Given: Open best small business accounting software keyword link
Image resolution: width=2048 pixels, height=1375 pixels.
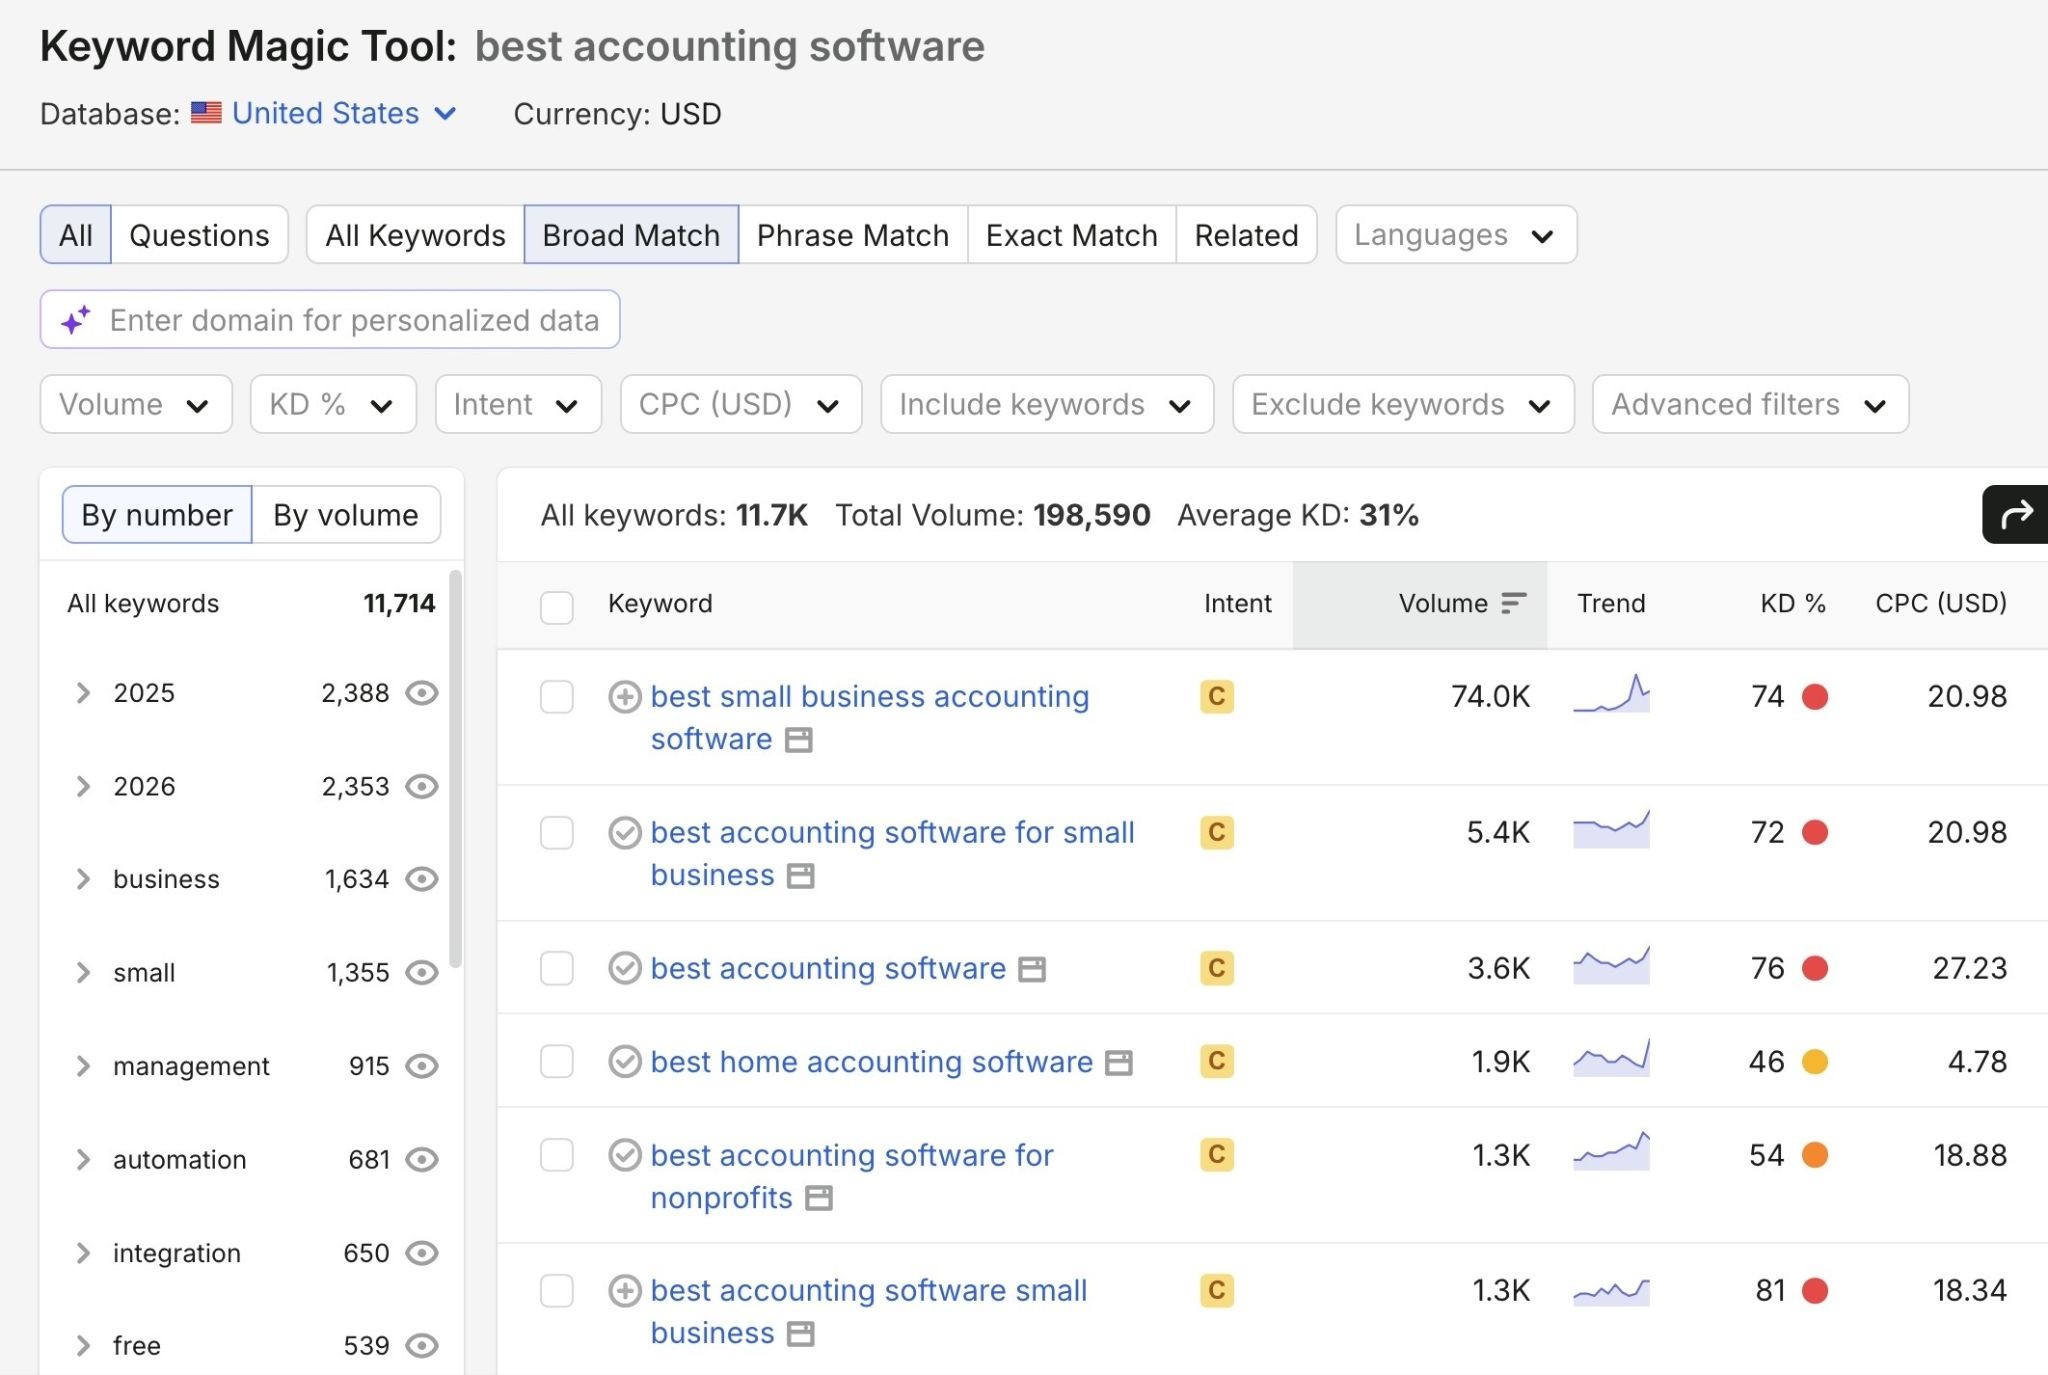Looking at the screenshot, I should (868, 718).
